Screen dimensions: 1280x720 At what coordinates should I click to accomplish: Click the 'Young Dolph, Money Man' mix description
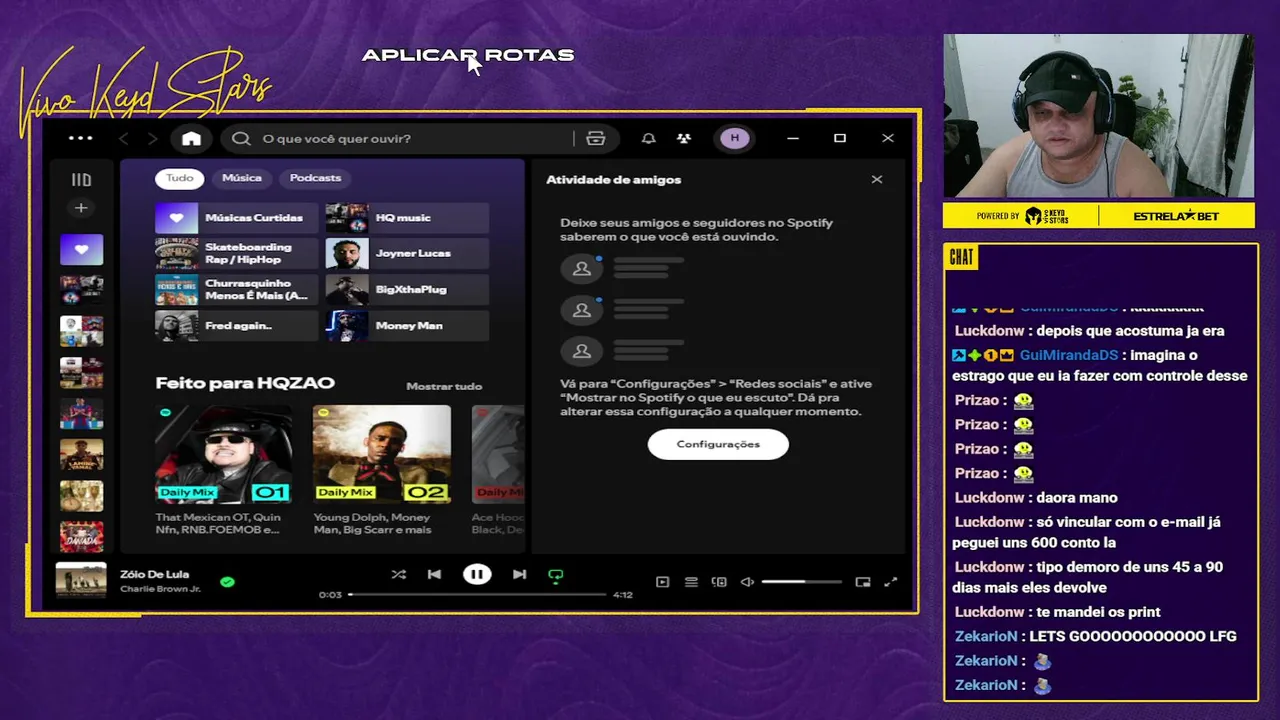coord(372,523)
